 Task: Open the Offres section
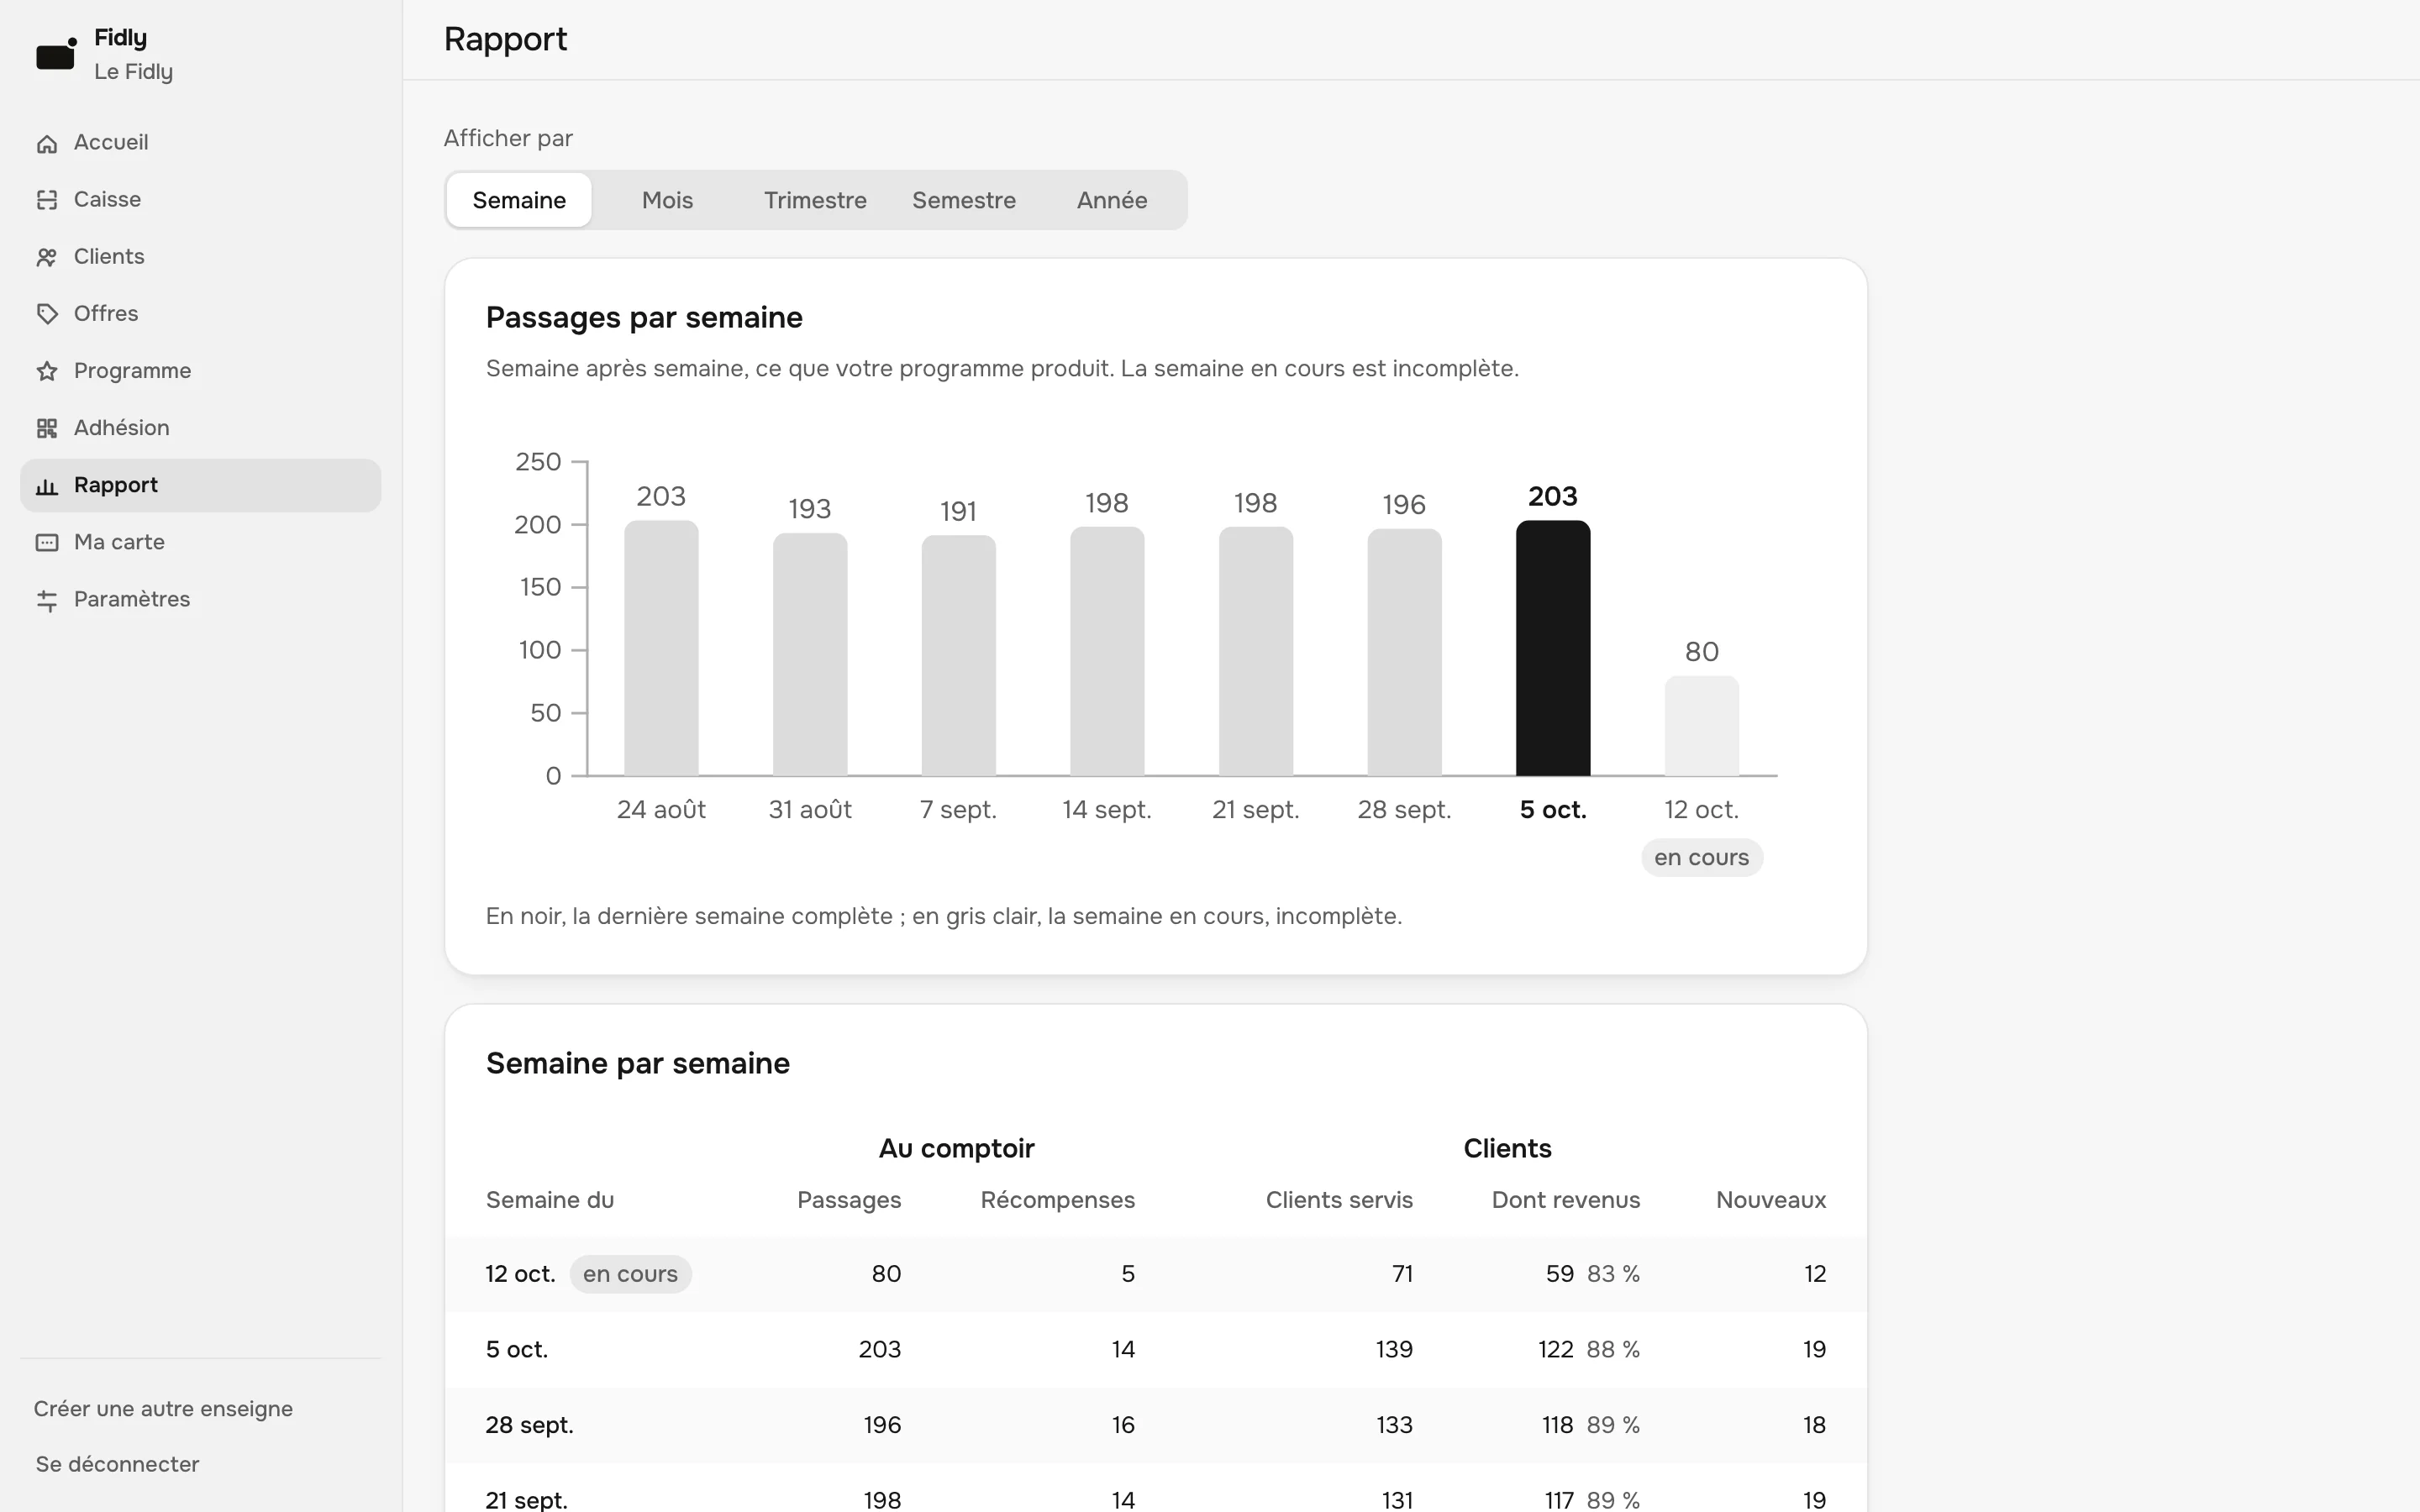click(200, 314)
